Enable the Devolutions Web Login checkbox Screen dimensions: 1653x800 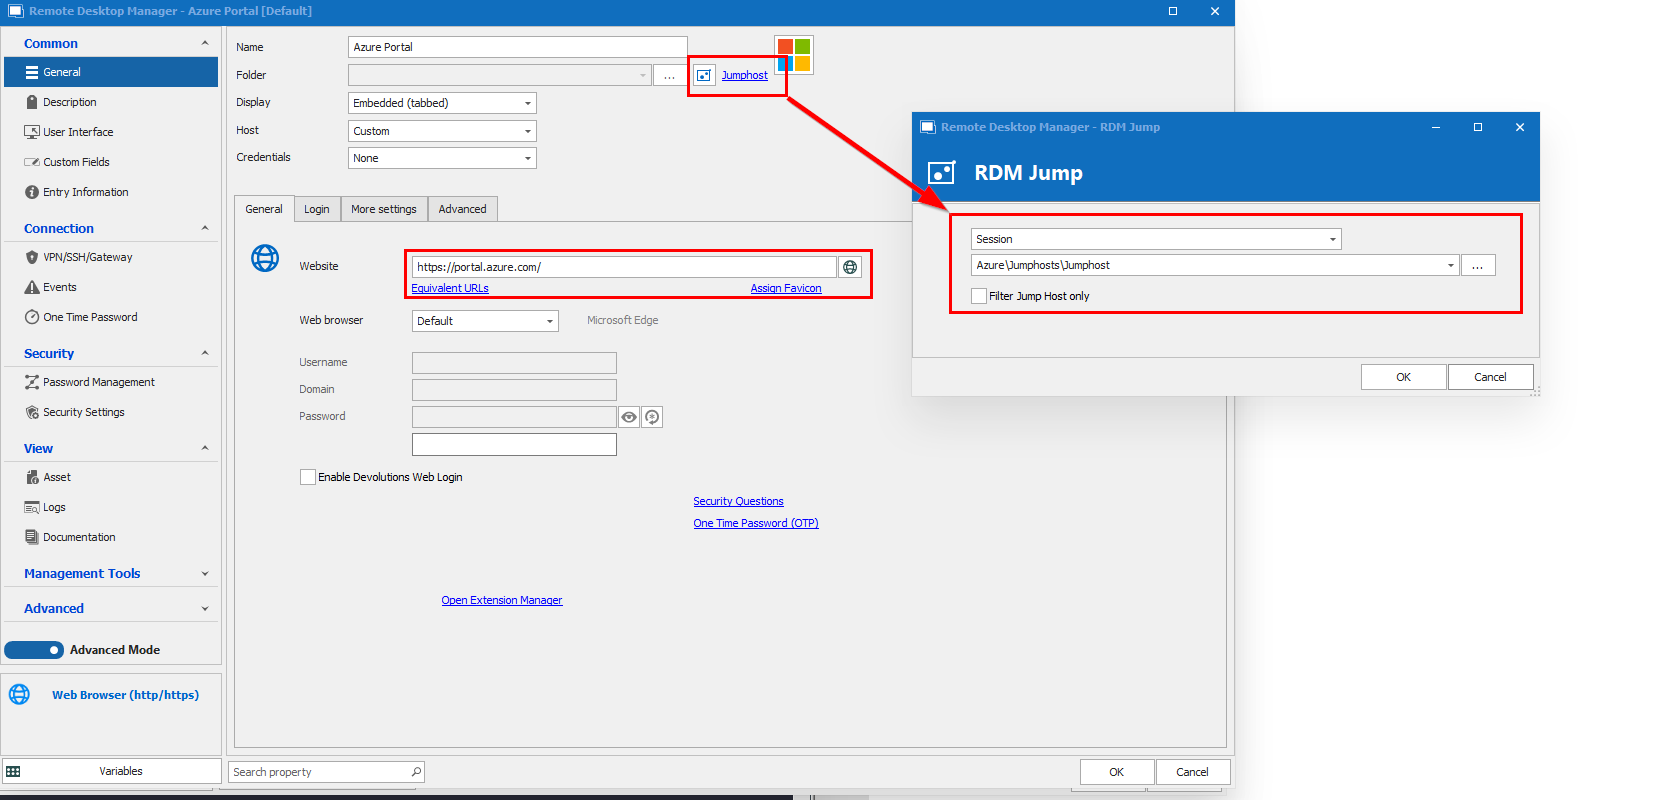(308, 477)
